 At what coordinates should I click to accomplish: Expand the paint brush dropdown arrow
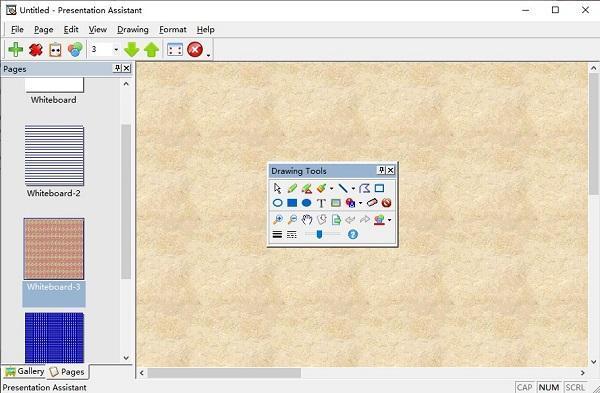[x=331, y=188]
